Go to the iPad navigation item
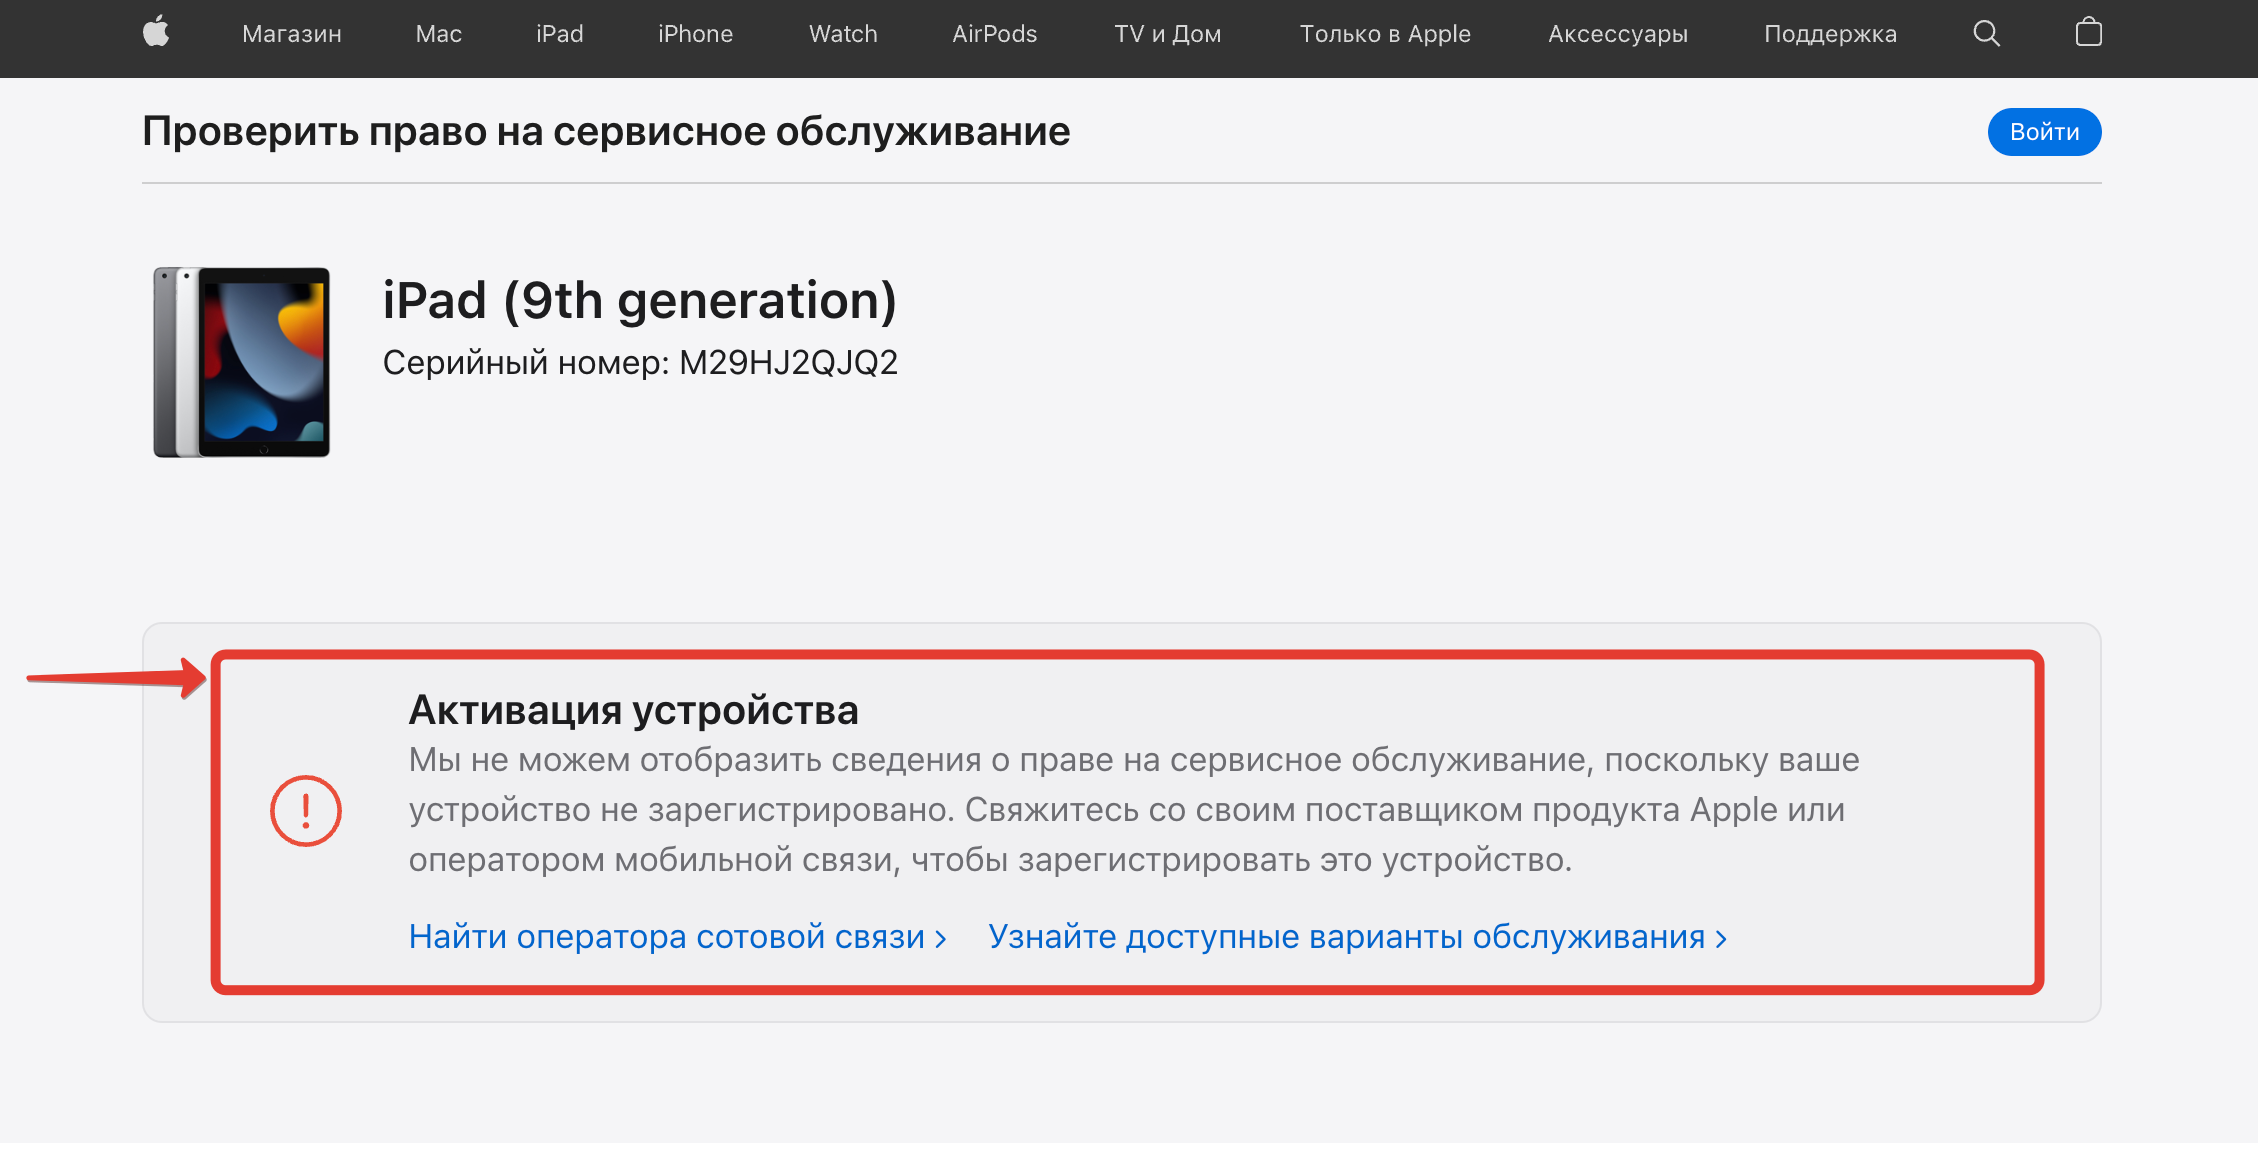The image size is (2258, 1176). pyautogui.click(x=560, y=34)
